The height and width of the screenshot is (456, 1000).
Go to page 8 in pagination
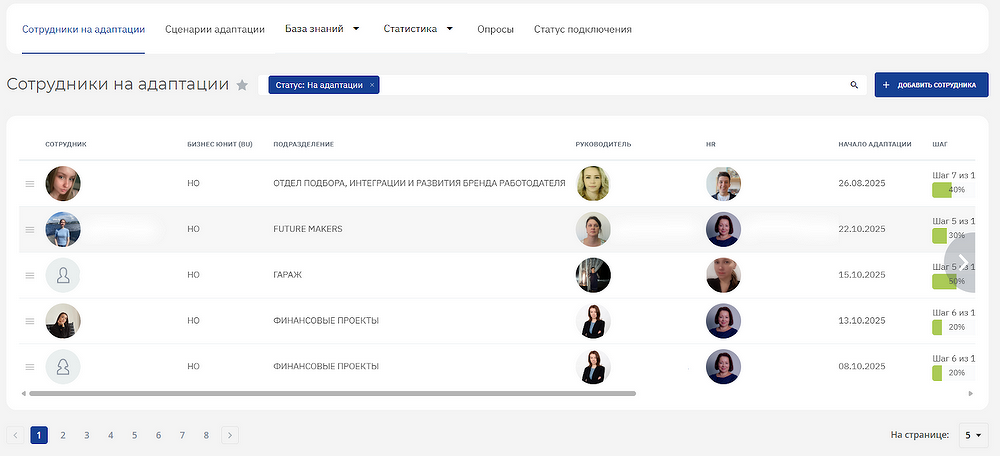[206, 435]
